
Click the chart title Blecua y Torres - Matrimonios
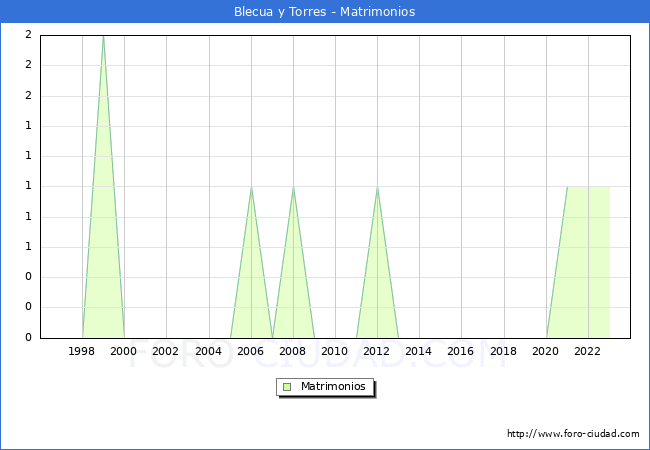point(324,12)
